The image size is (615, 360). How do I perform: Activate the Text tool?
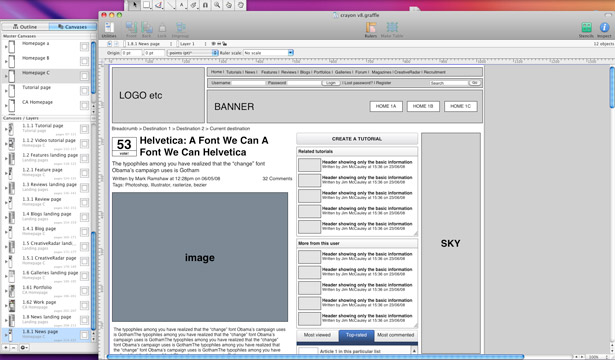tap(182, 5)
